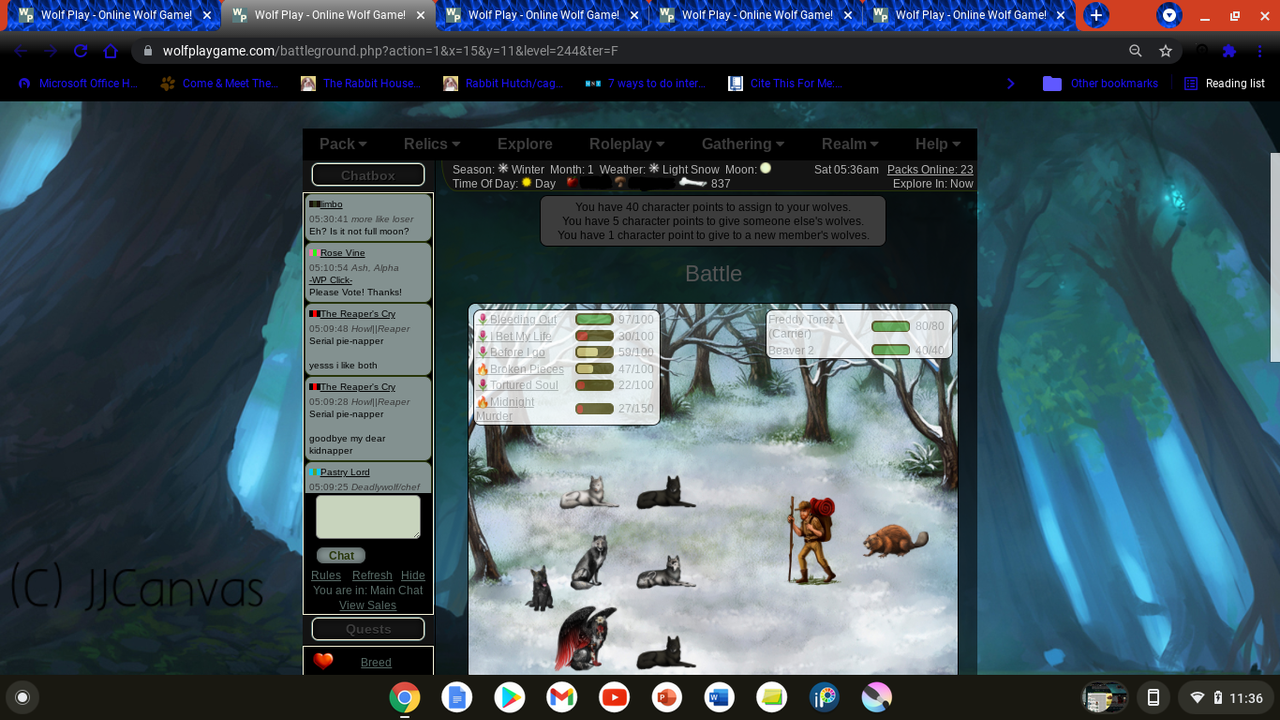Image resolution: width=1280 pixels, height=720 pixels.
Task: Open the 7 ways to do inter... bookmark
Action: pos(645,84)
